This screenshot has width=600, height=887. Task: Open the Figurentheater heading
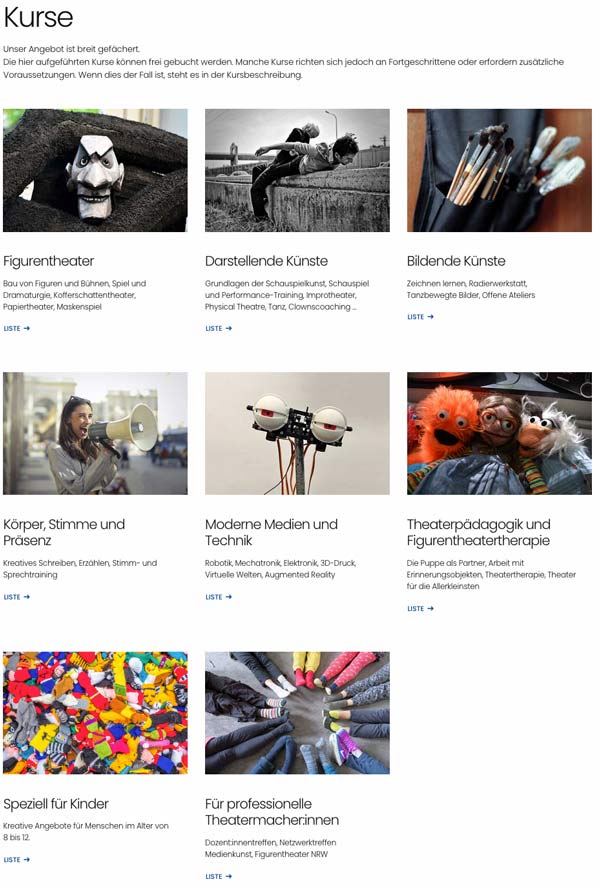click(49, 261)
